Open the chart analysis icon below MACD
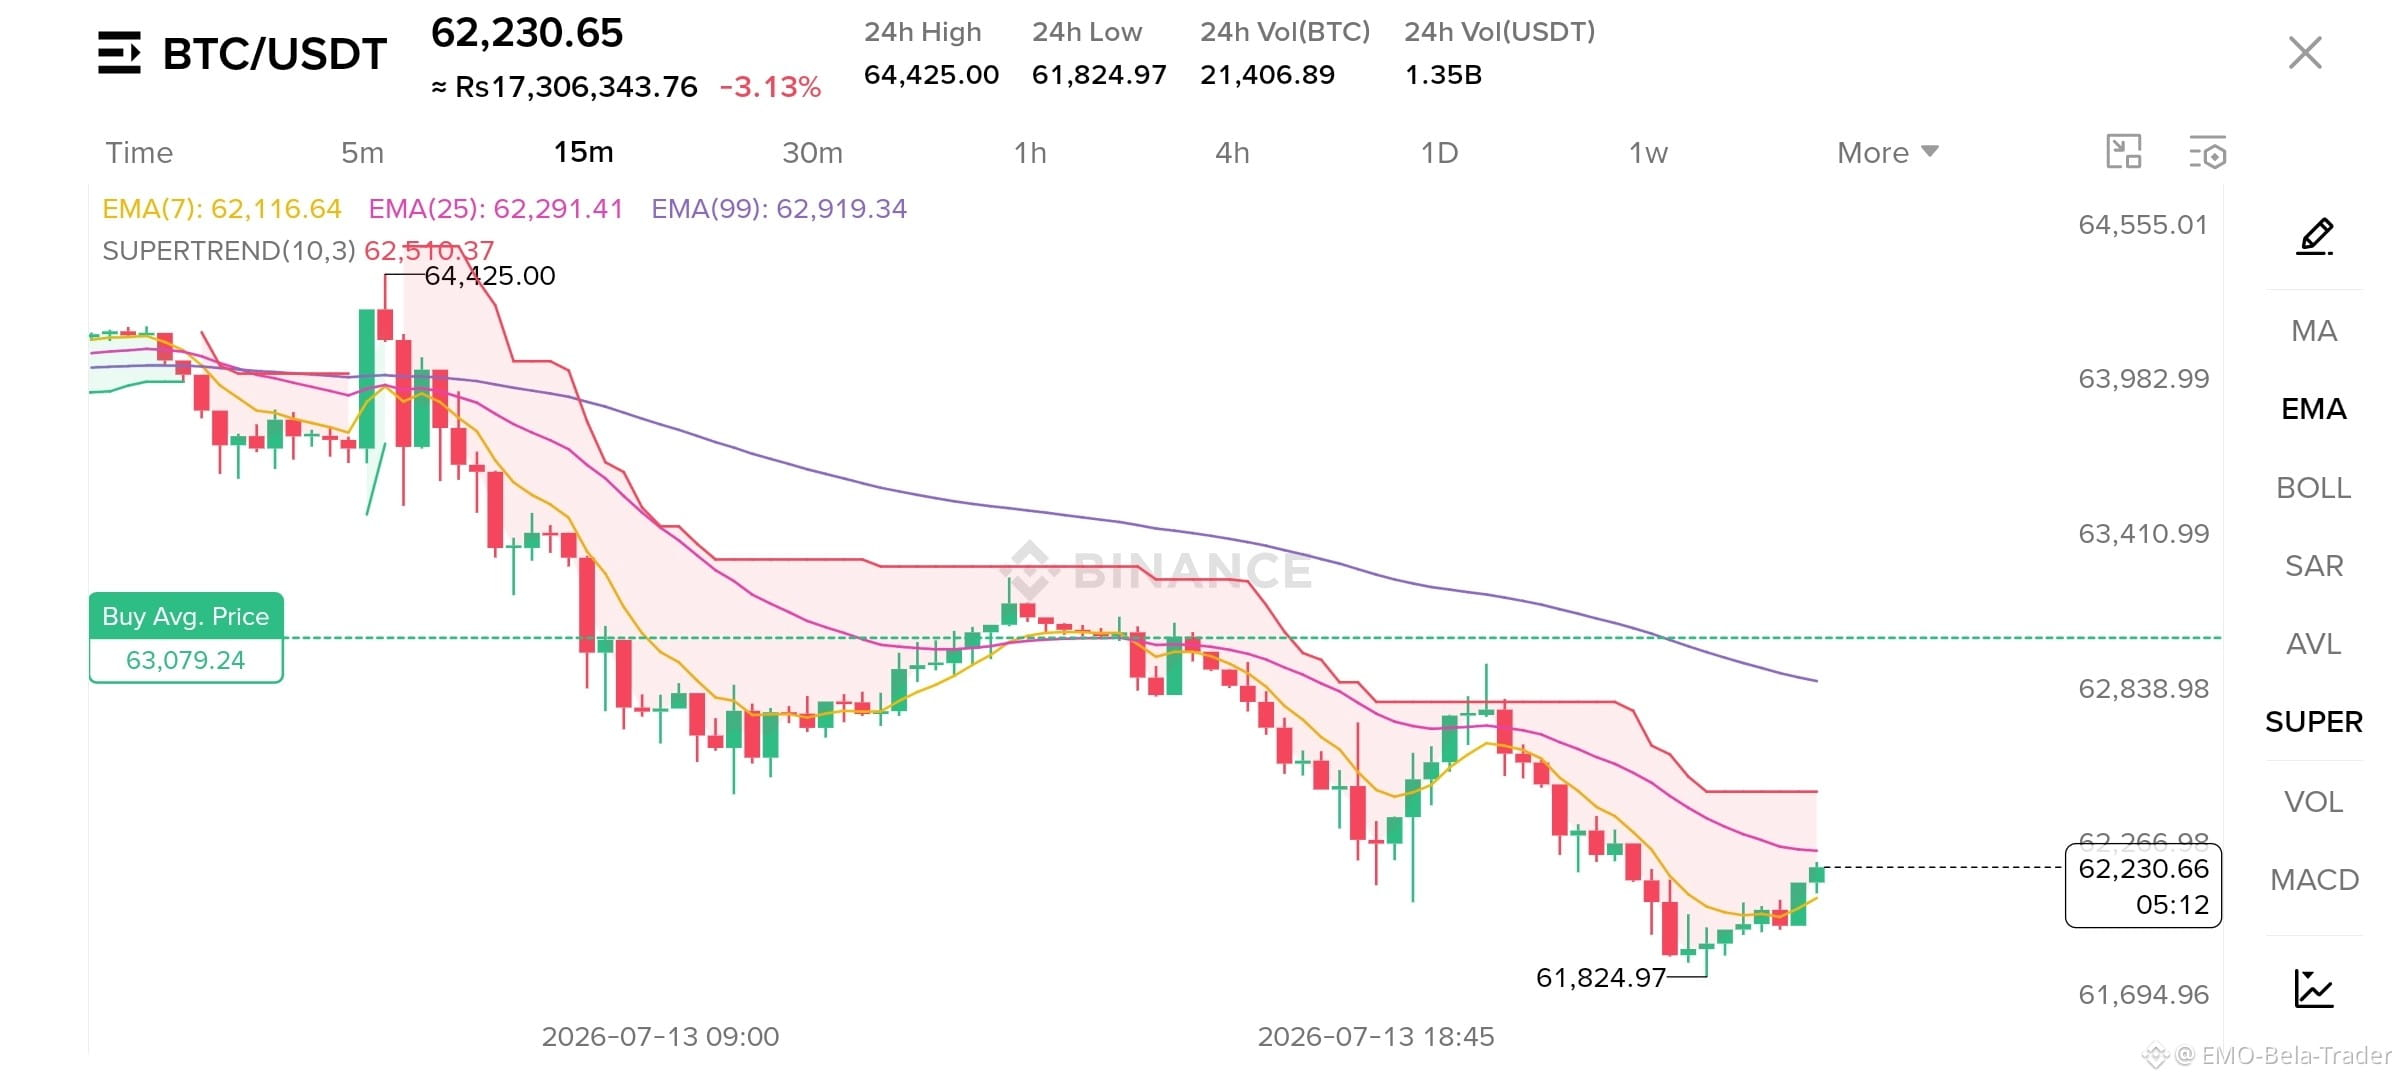Screen dimensions: 2400x1080 [2313, 989]
